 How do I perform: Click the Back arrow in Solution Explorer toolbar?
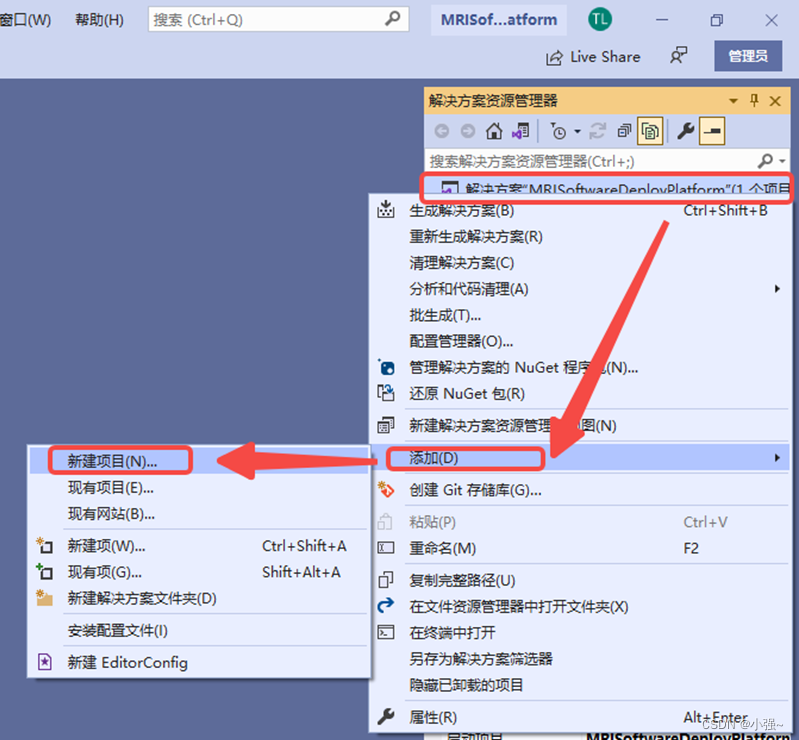click(442, 131)
